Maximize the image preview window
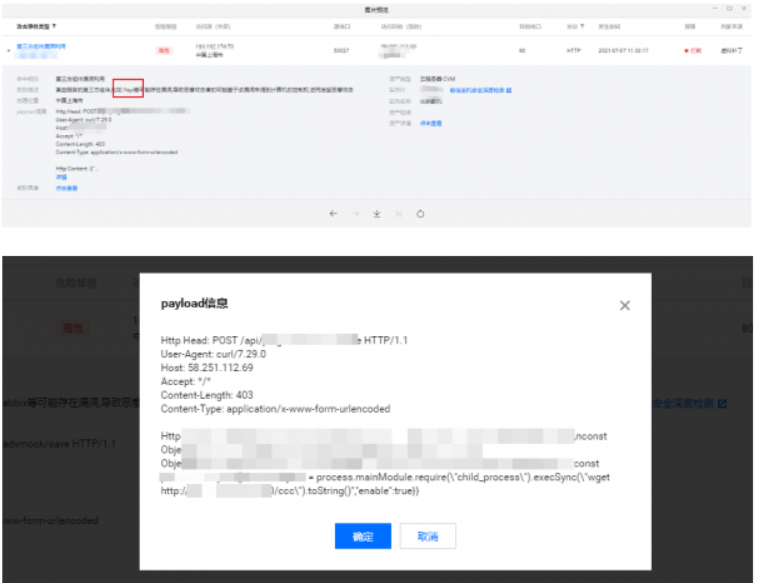This screenshot has width=757, height=585. point(729,9)
